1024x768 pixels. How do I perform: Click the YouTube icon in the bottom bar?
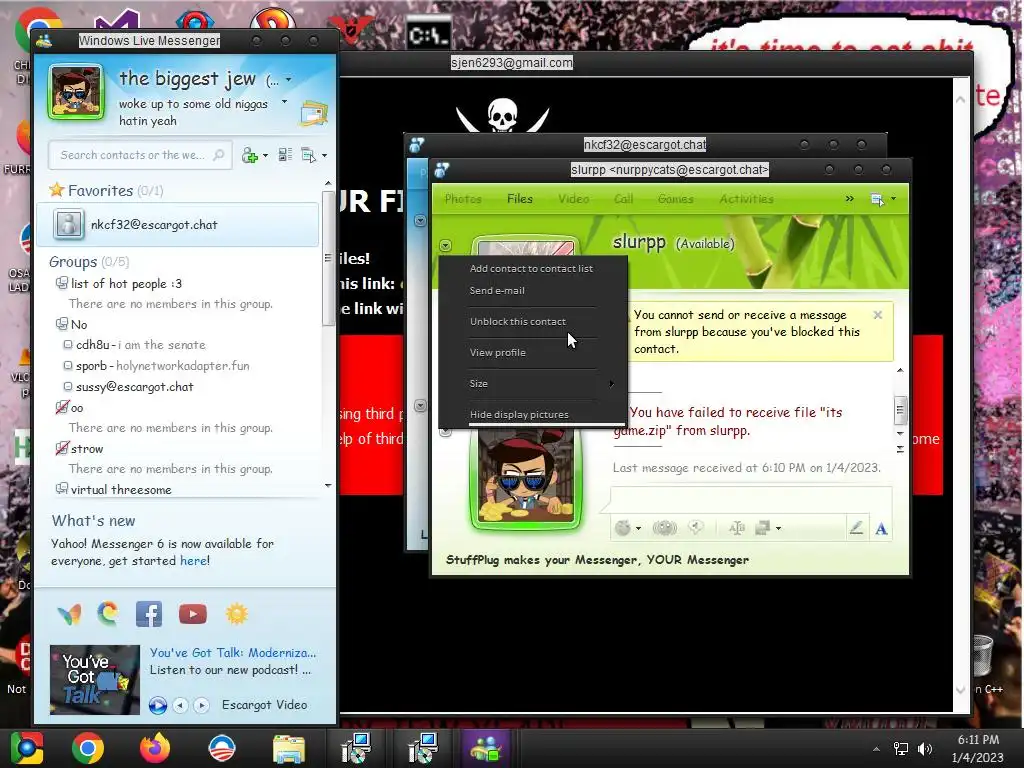tap(193, 614)
